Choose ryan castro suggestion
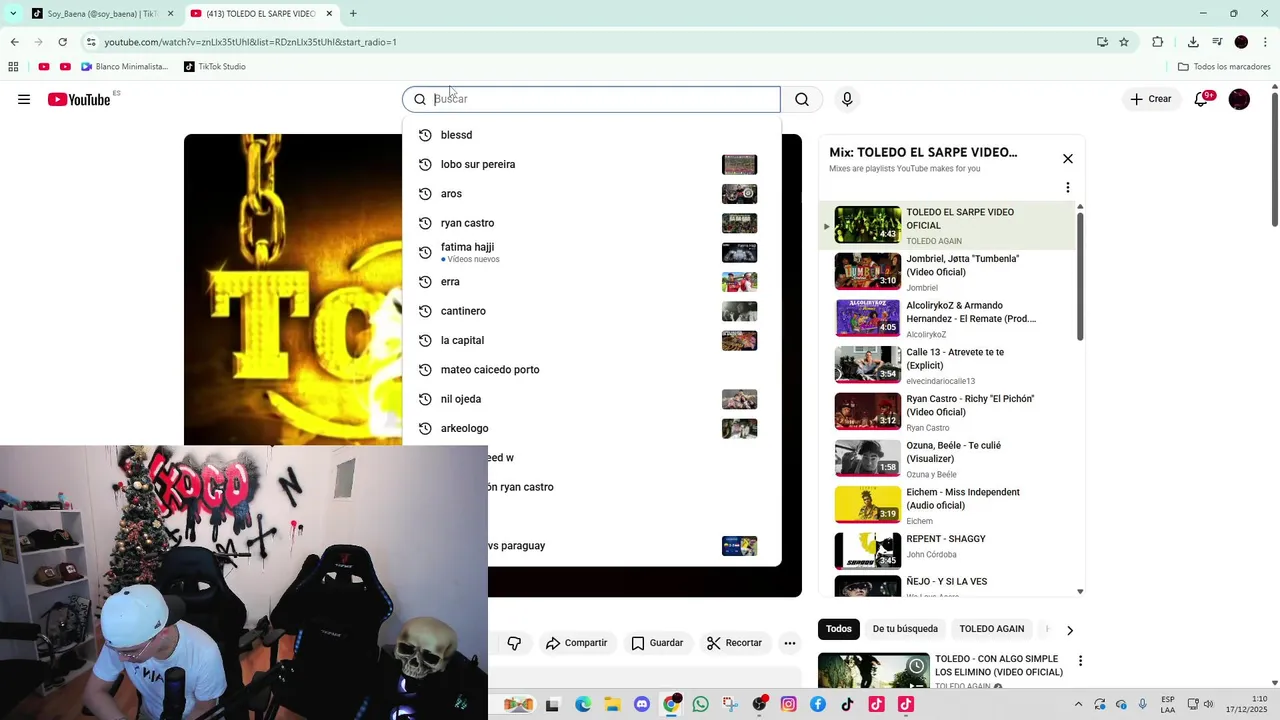Image resolution: width=1280 pixels, height=720 pixels. click(x=591, y=223)
